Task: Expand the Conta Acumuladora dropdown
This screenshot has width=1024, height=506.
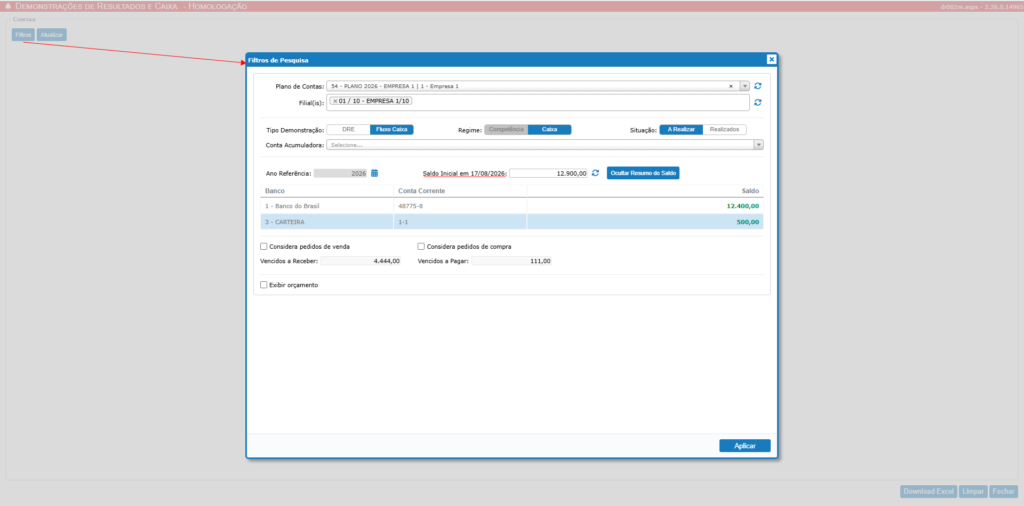Action: click(758, 145)
